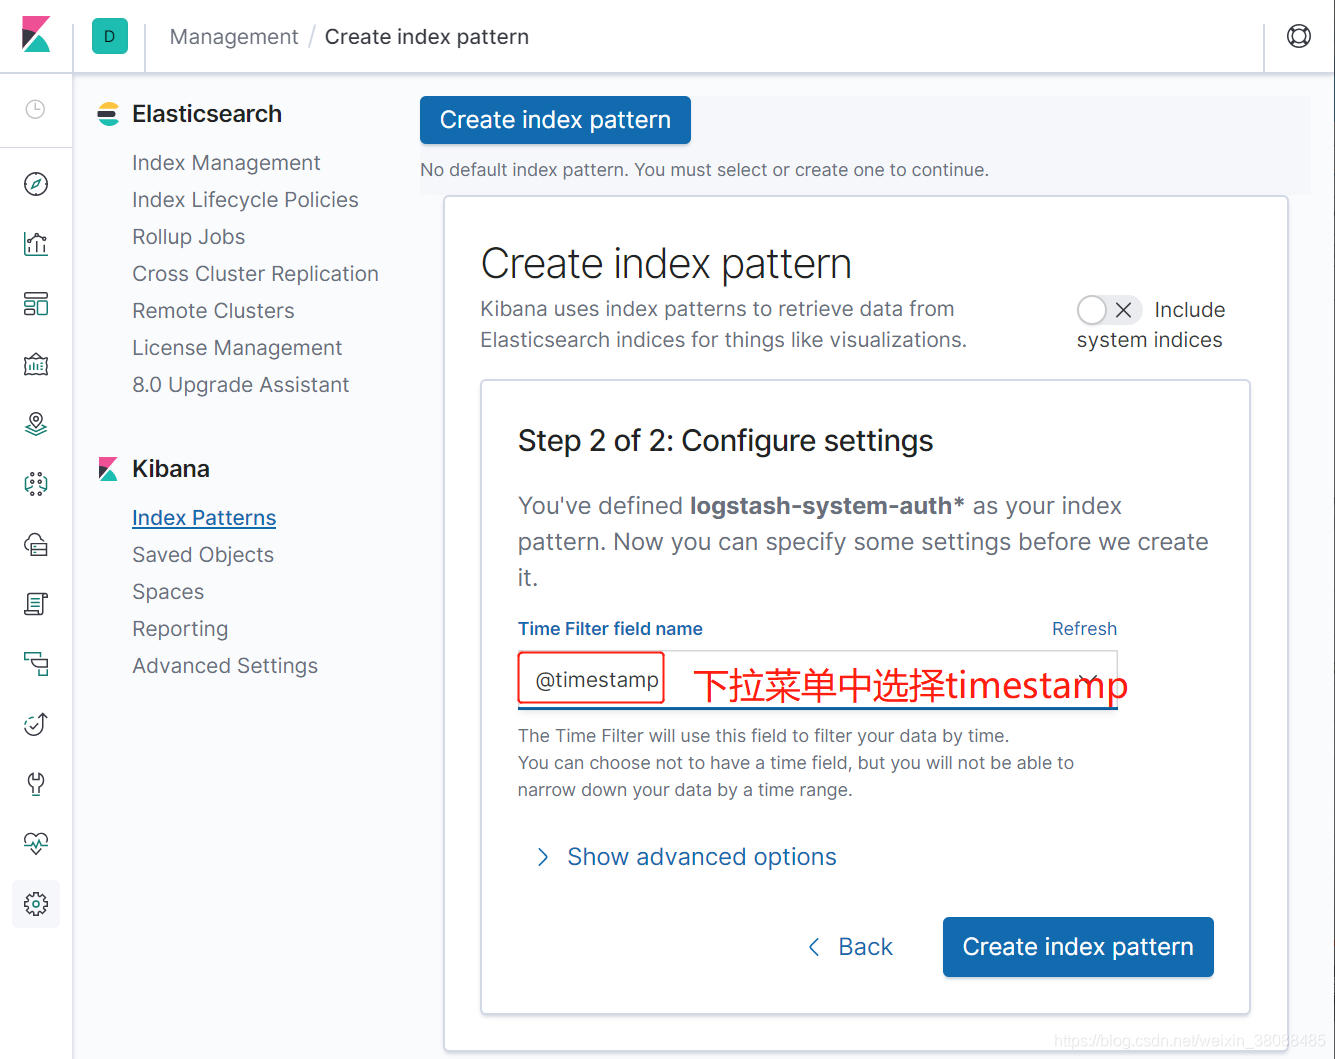The height and width of the screenshot is (1059, 1335).
Task: Open Maps pin icon in sidebar
Action: click(36, 424)
